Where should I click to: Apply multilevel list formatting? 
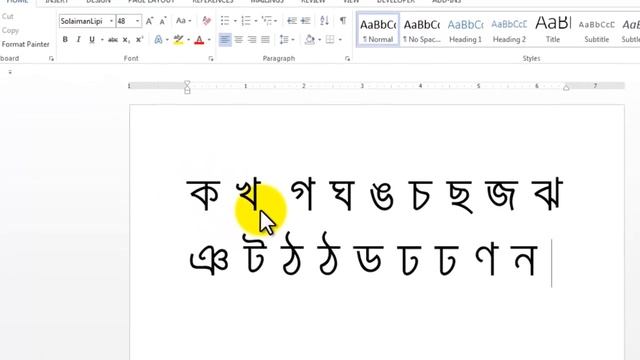[x=267, y=21]
